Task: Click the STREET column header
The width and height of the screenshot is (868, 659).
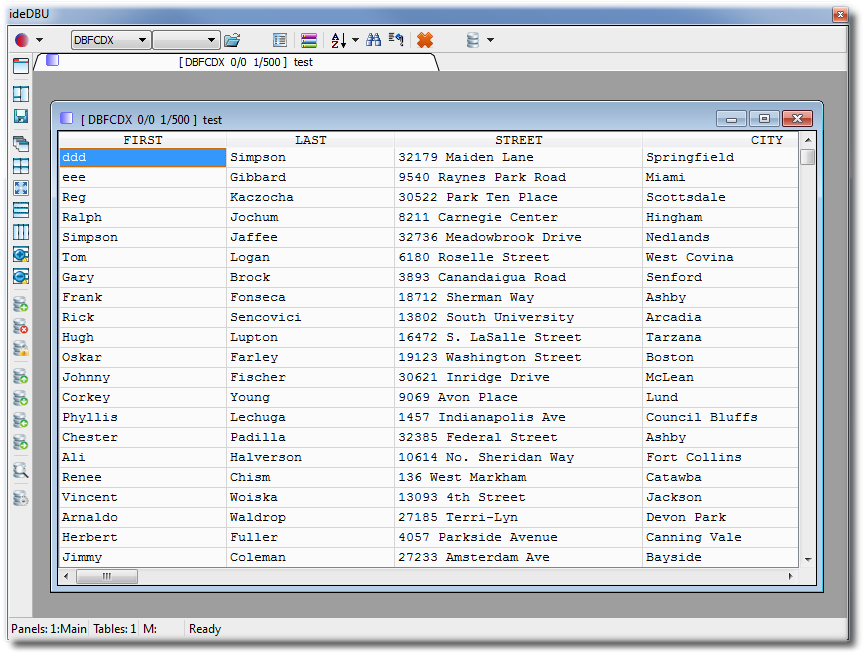Action: click(x=518, y=140)
